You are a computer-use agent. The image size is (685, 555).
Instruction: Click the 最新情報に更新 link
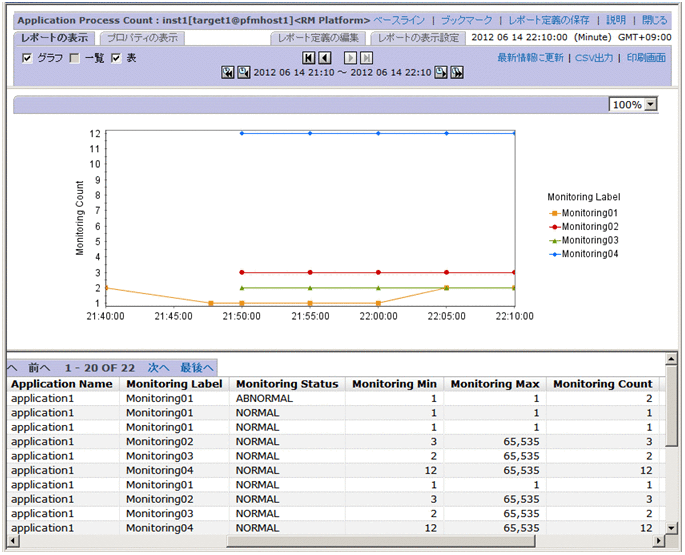[531, 58]
